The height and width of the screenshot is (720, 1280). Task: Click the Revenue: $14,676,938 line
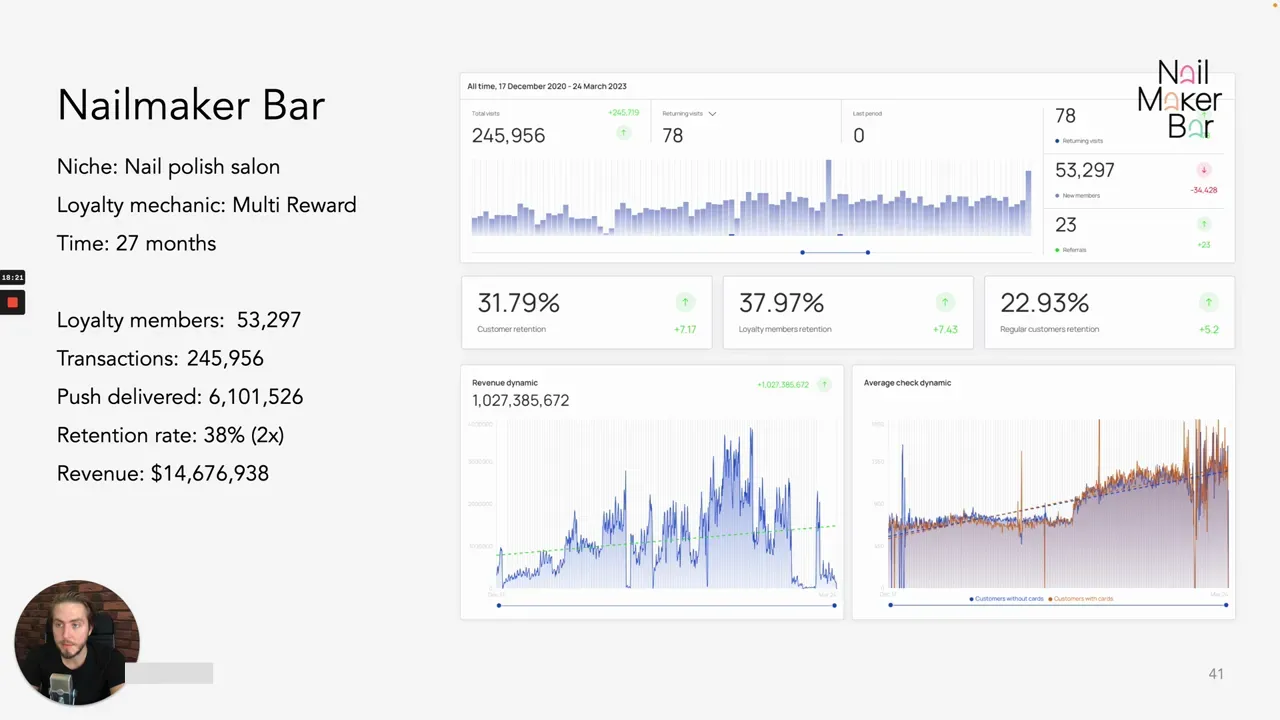(x=163, y=473)
